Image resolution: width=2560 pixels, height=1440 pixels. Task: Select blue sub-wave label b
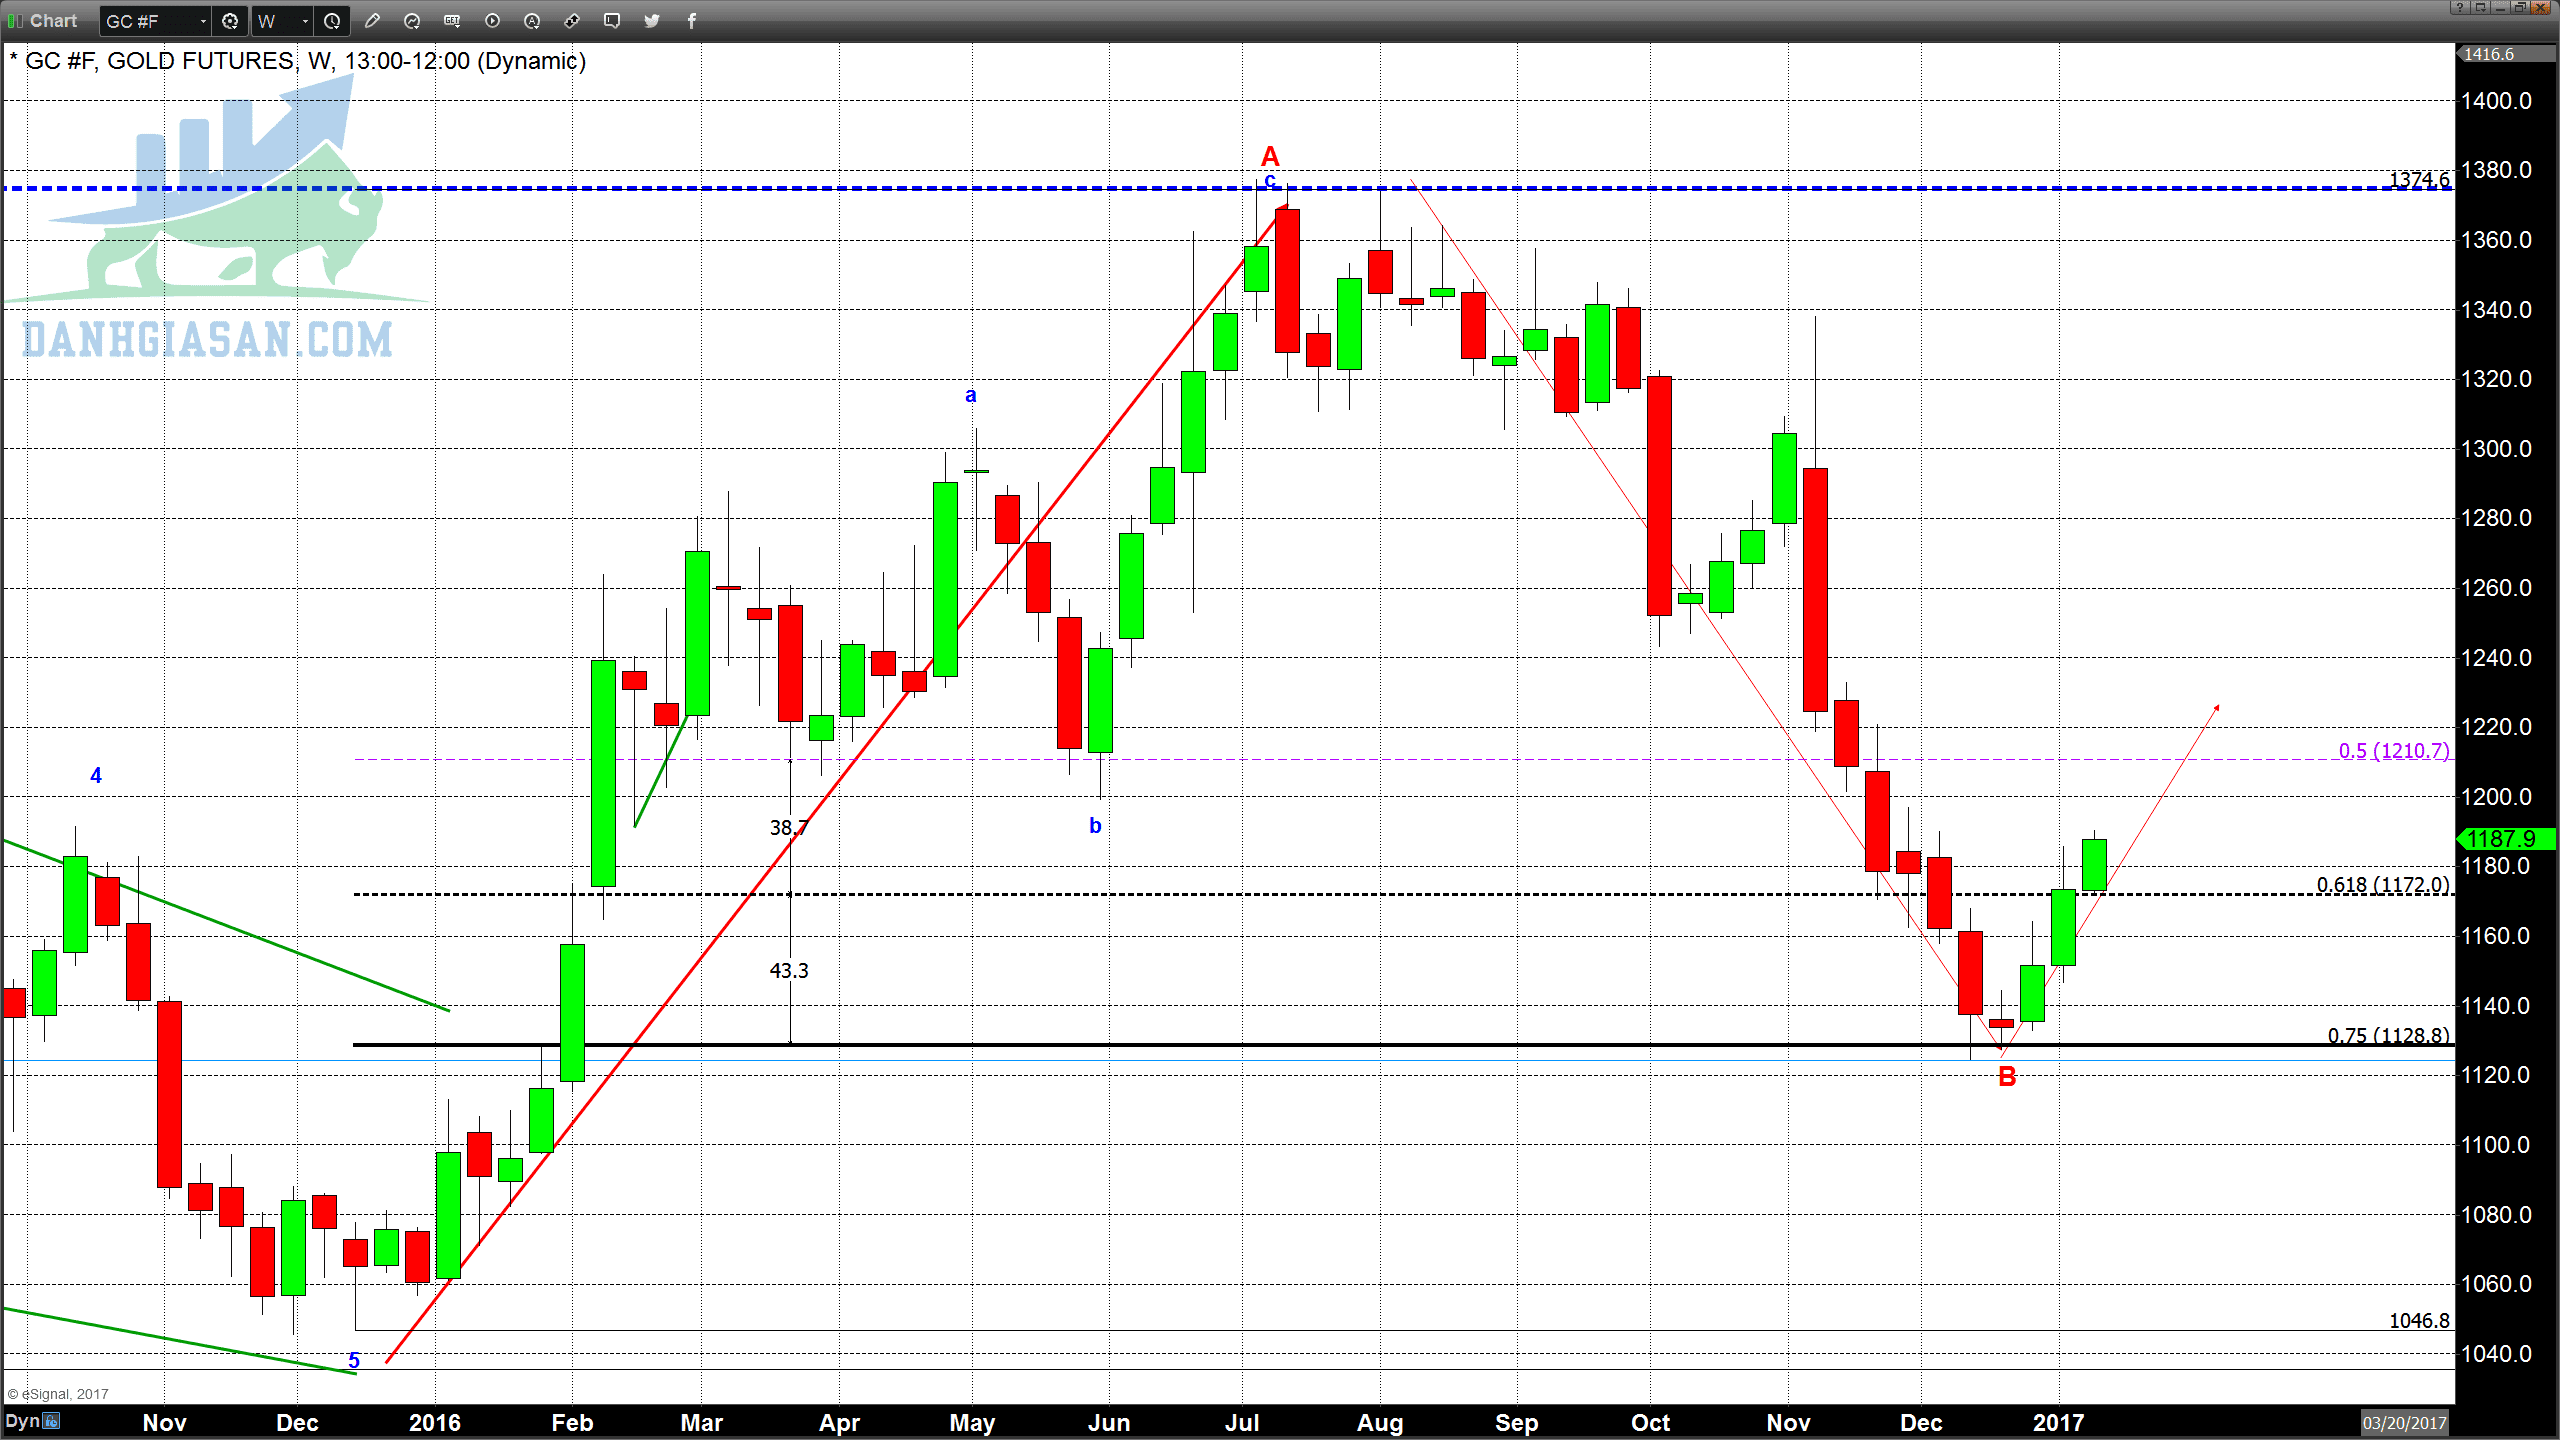[1095, 826]
